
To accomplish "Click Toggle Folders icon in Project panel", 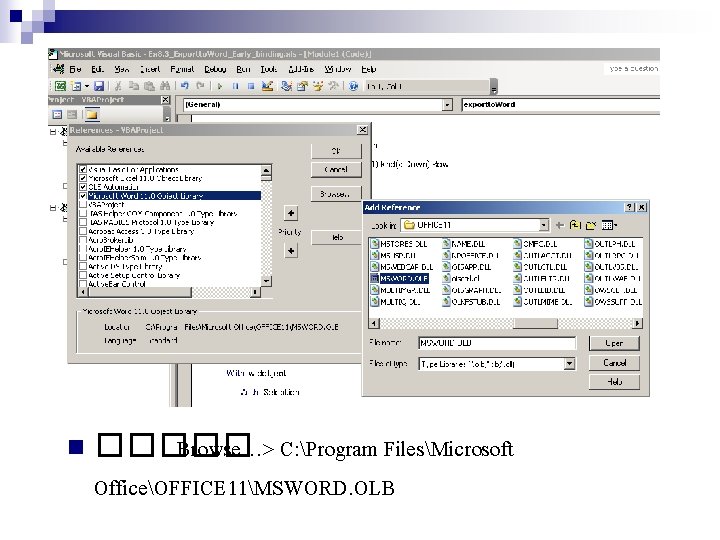I will point(91,114).
